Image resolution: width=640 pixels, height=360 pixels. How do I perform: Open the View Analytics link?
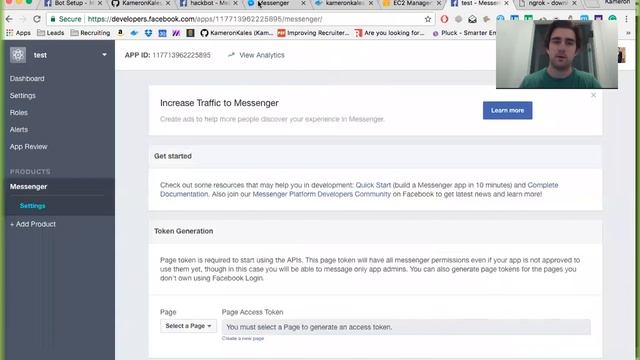click(x=256, y=55)
